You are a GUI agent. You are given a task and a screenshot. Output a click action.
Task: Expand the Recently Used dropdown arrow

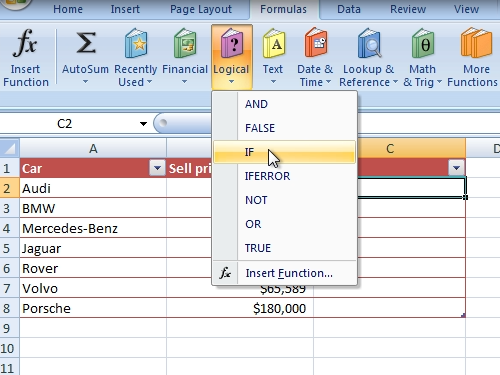click(149, 82)
